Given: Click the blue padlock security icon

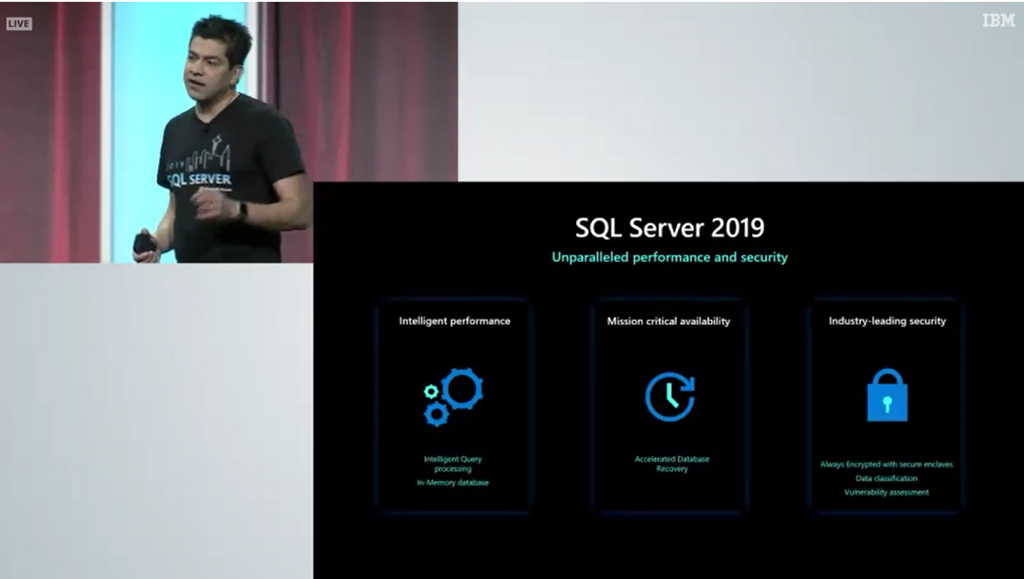Looking at the screenshot, I should tap(887, 395).
